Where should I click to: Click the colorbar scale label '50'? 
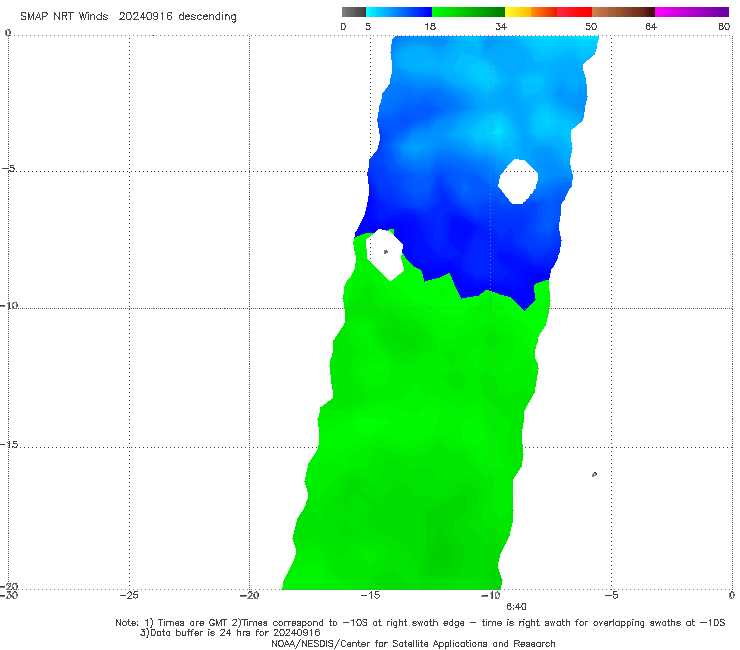pyautogui.click(x=591, y=27)
